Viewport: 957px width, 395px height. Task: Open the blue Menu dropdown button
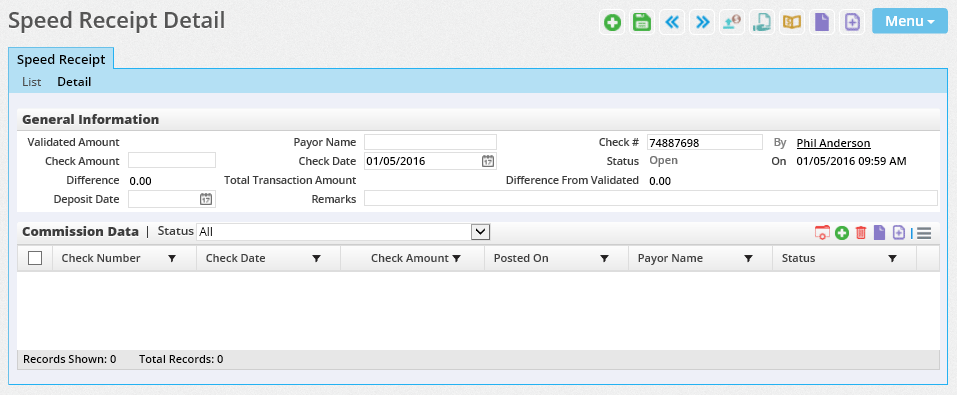pos(909,21)
